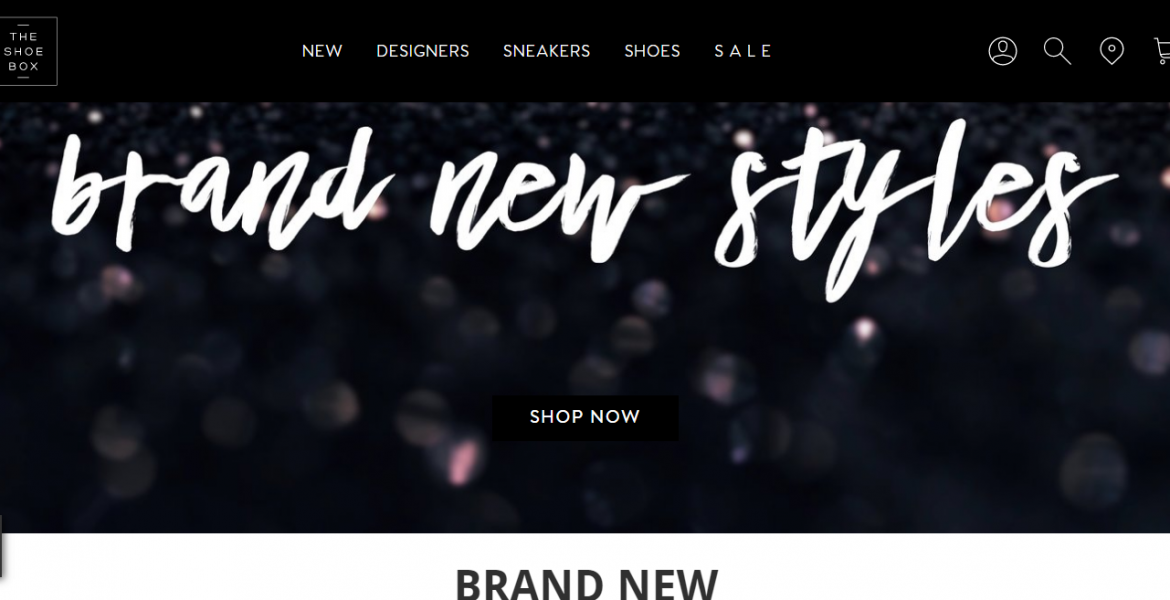1170x600 pixels.
Task: Click the pink bokeh spot below SHOP NOW
Action: point(464,459)
